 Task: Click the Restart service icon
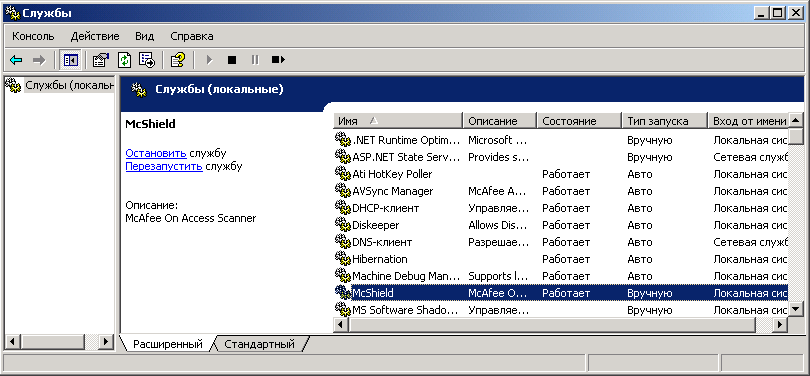tap(278, 60)
